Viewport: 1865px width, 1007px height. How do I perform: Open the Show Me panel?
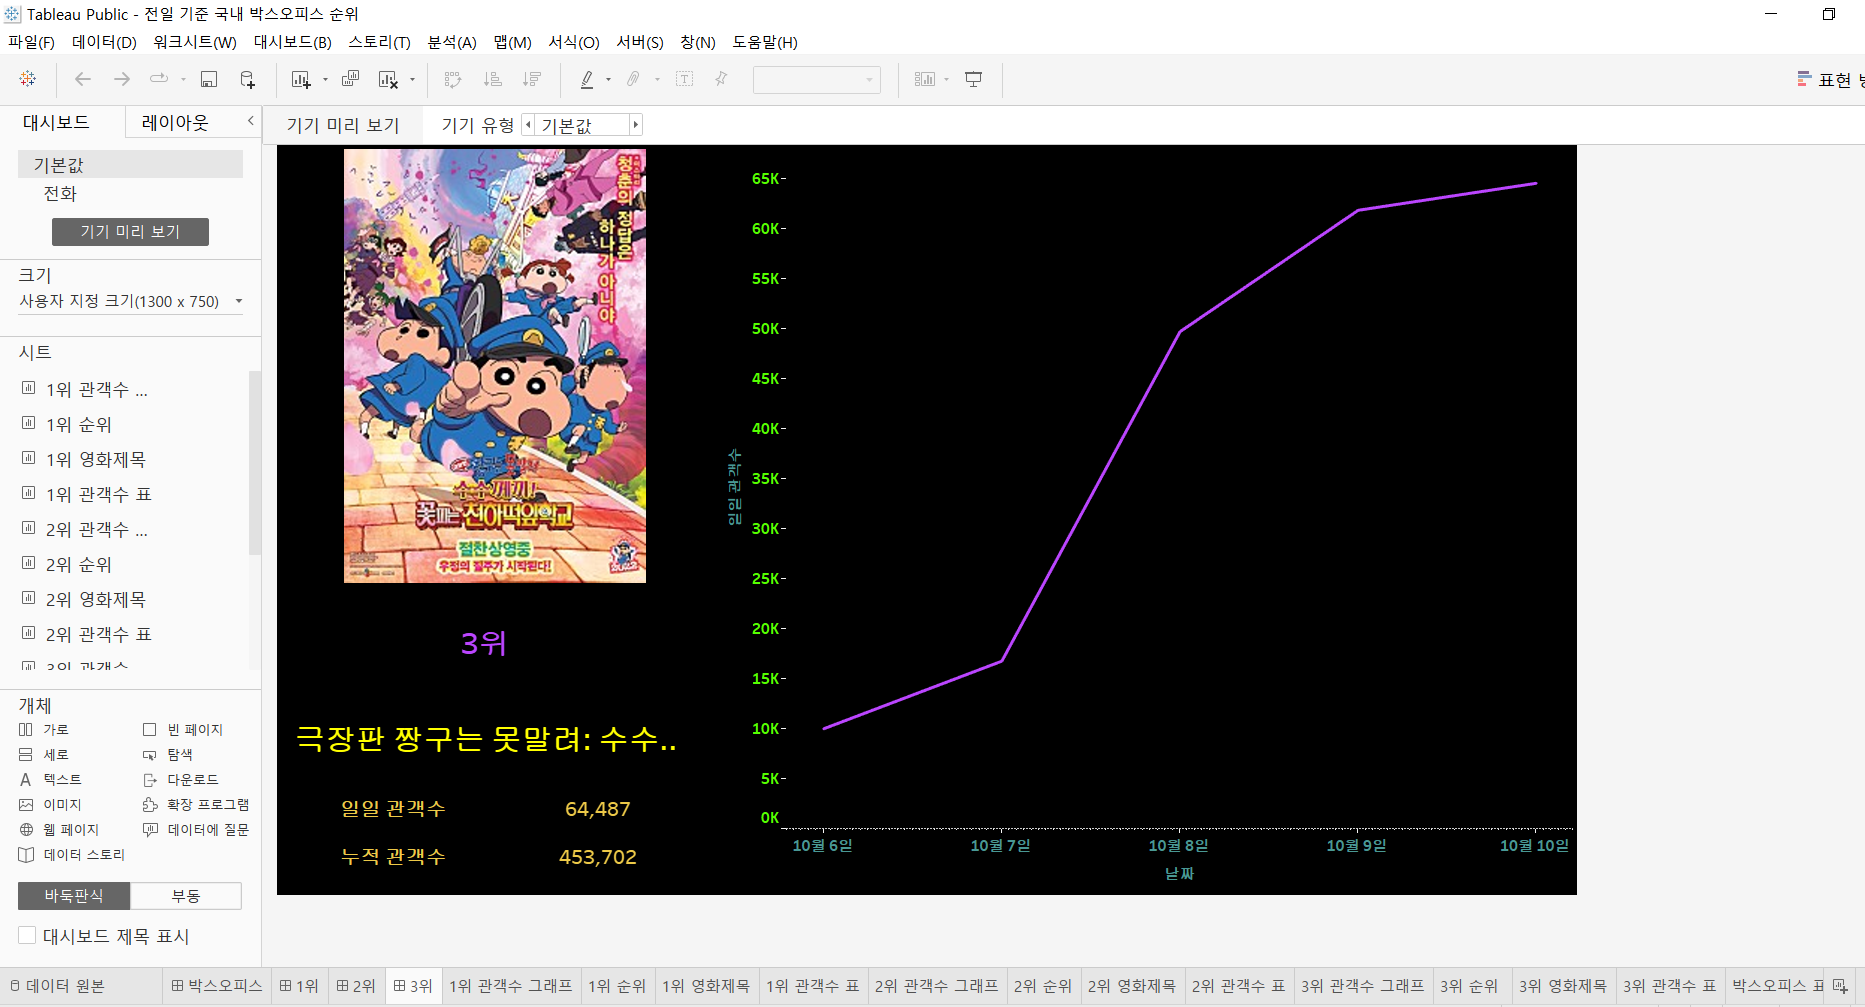(1829, 80)
